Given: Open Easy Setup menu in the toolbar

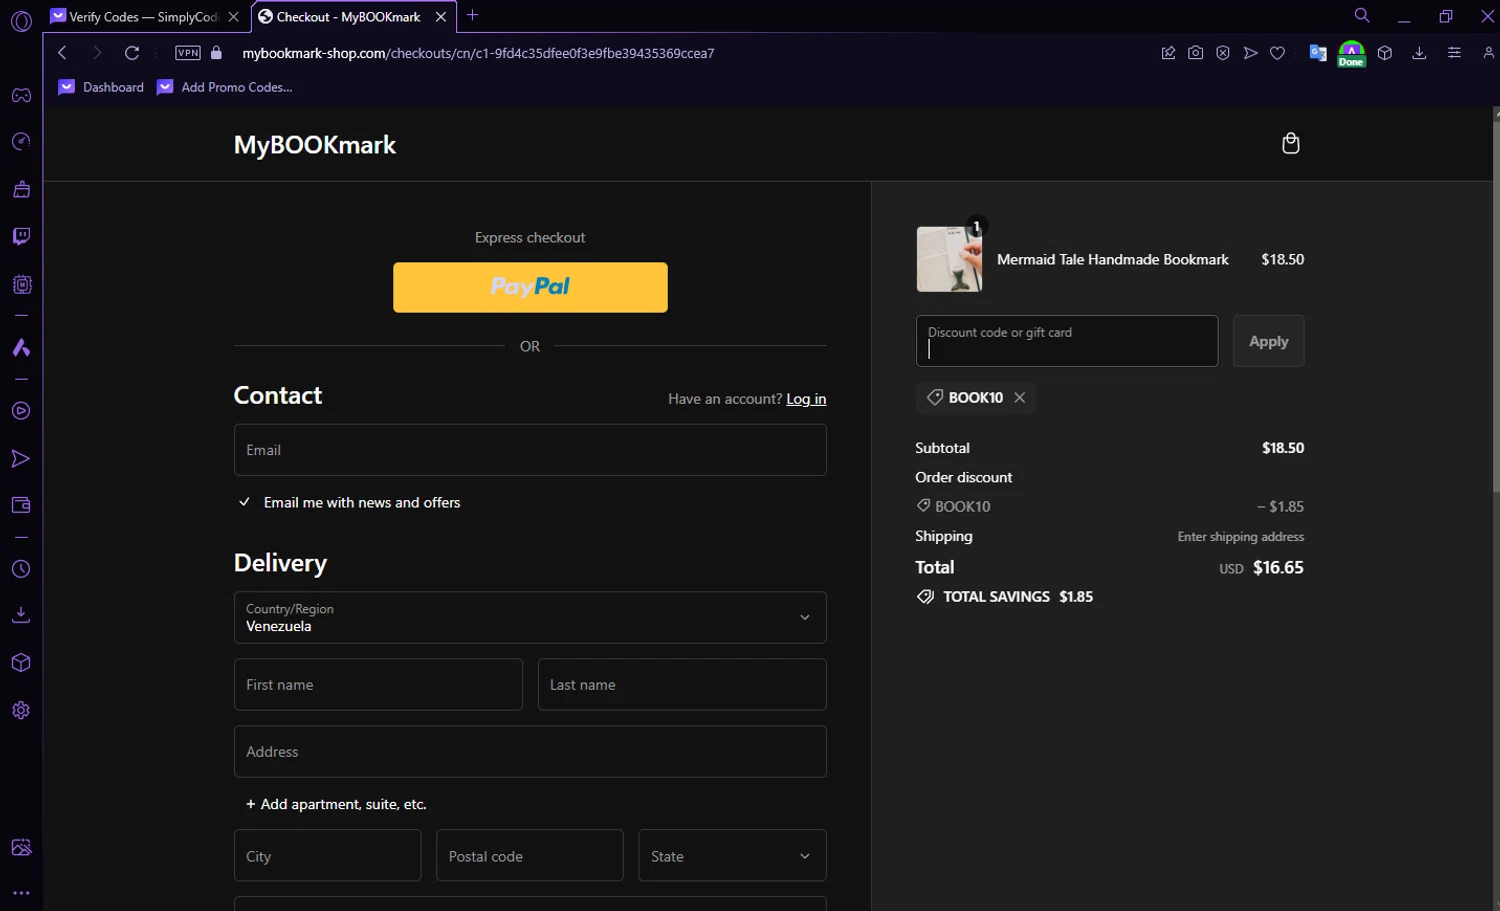Looking at the screenshot, I should pos(1454,53).
